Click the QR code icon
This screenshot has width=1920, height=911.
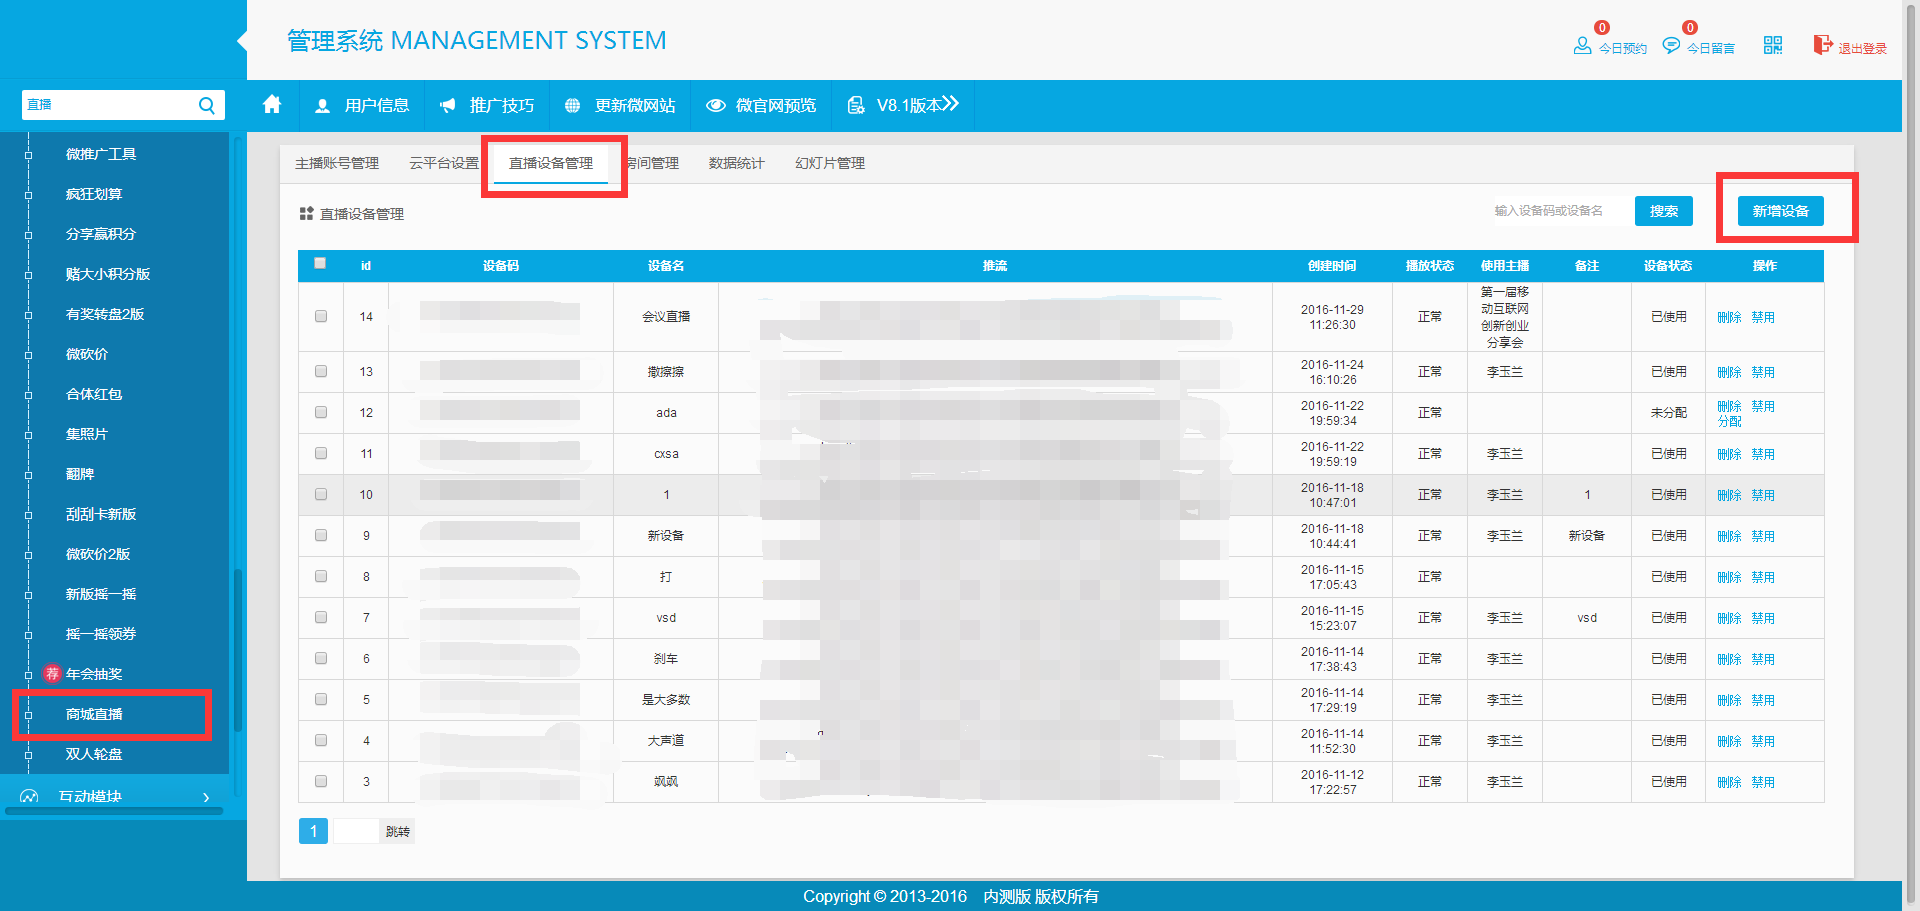pyautogui.click(x=1772, y=45)
